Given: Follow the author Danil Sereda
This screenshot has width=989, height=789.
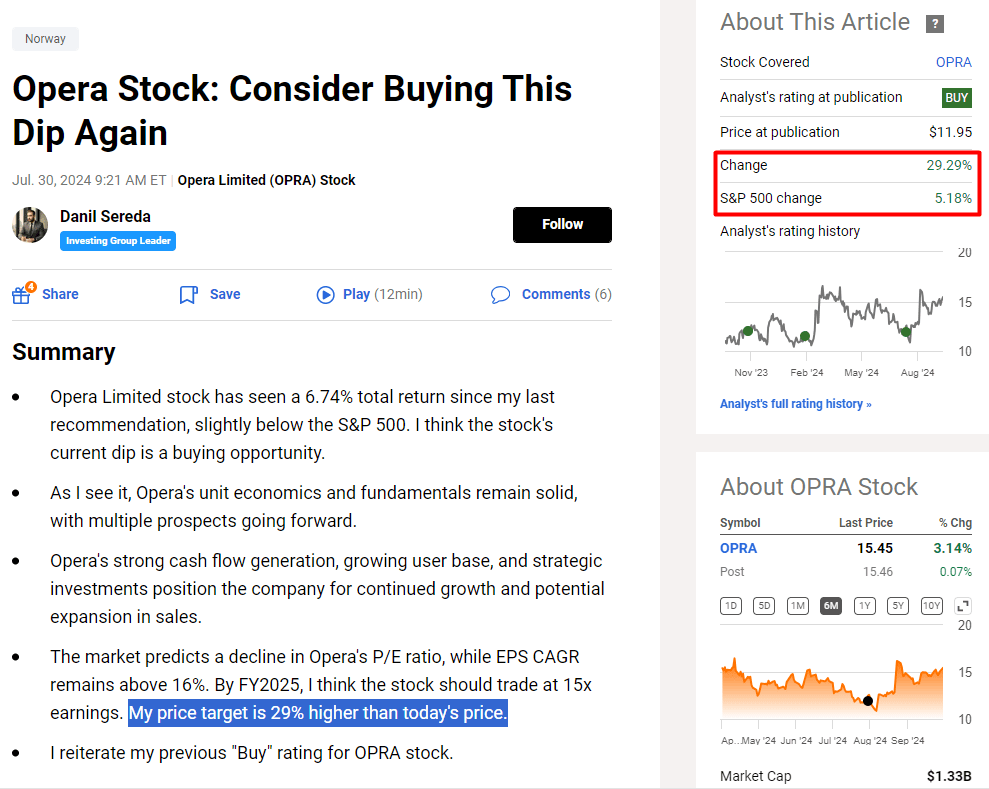Looking at the screenshot, I should (562, 224).
